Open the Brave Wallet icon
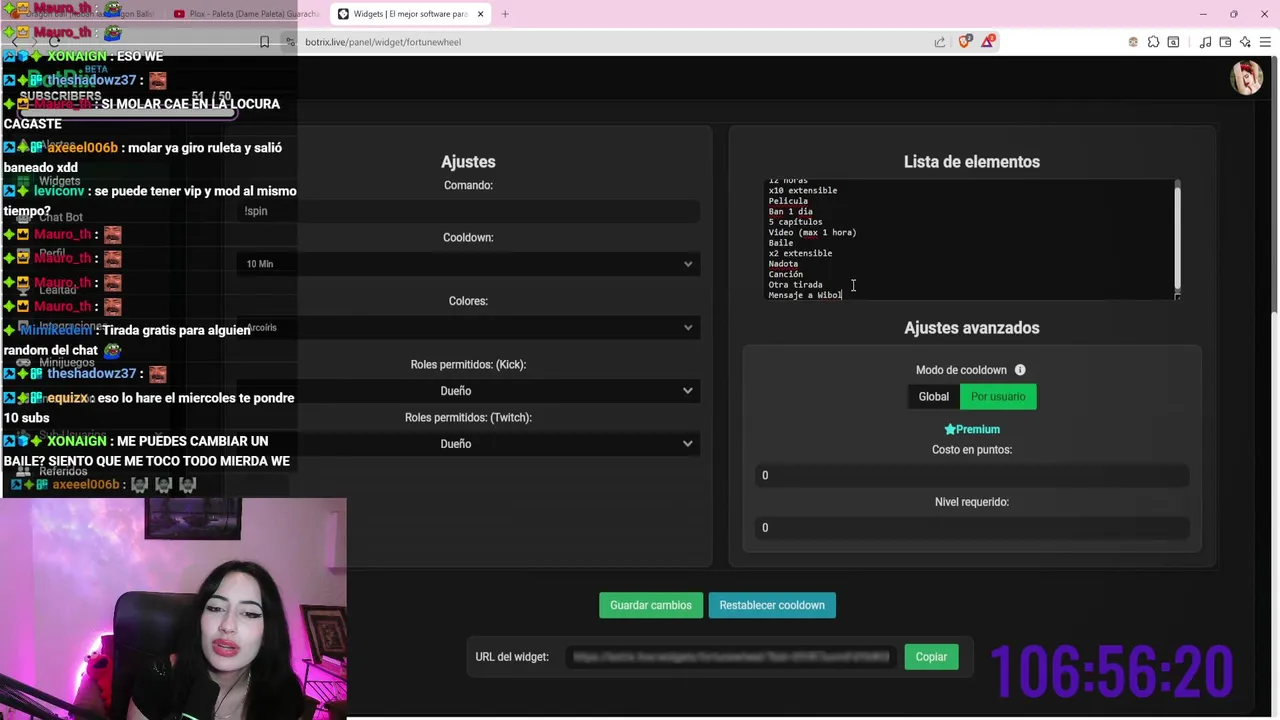1280x720 pixels. coord(1226,42)
